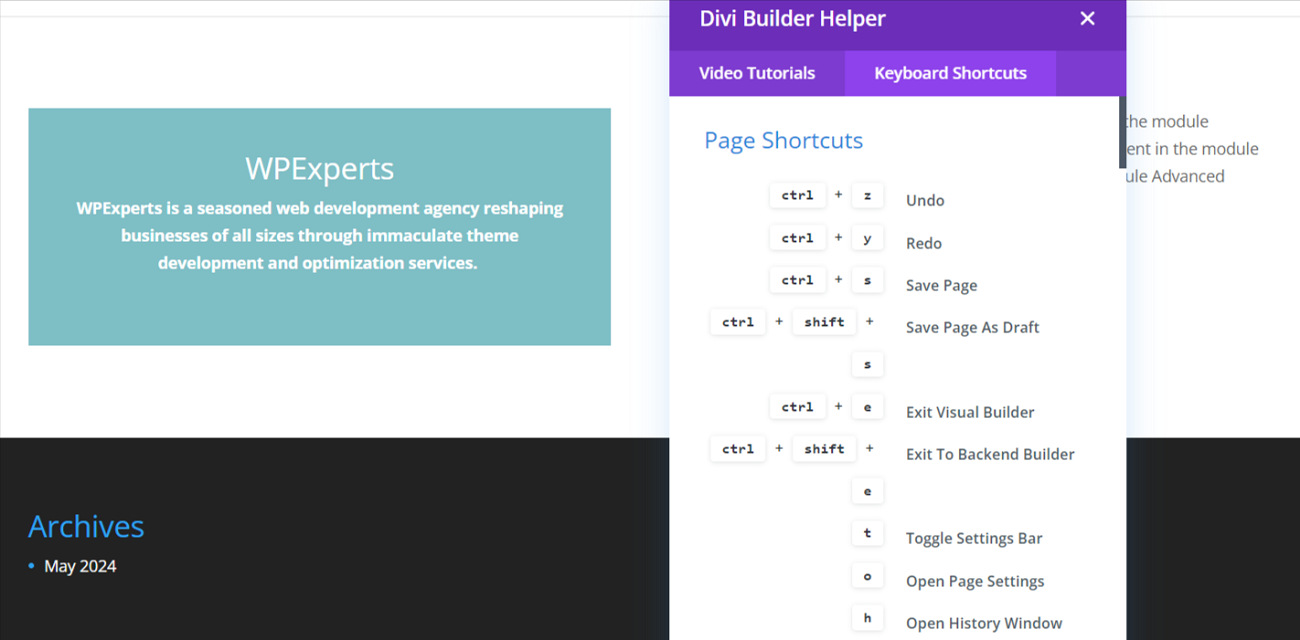Click the Archives footer heading
This screenshot has width=1300, height=640.
tap(86, 526)
